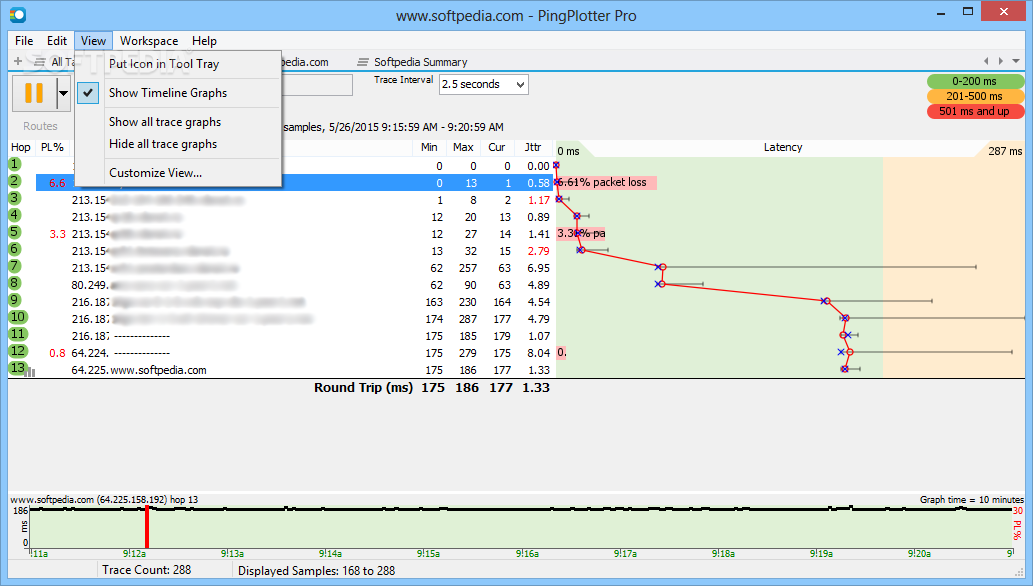1033x586 pixels.
Task: Click the 9:15a tick on the timeline
Action: (x=428, y=554)
